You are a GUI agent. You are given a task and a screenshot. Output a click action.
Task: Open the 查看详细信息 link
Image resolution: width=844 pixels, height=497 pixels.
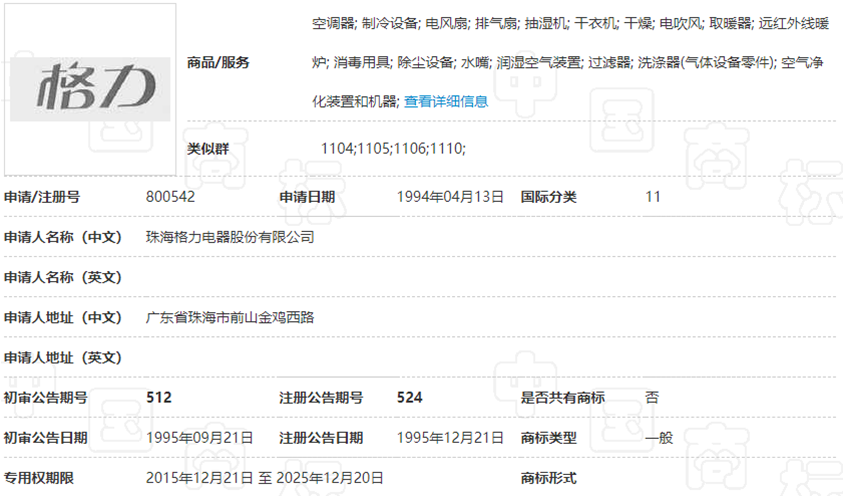(445, 101)
